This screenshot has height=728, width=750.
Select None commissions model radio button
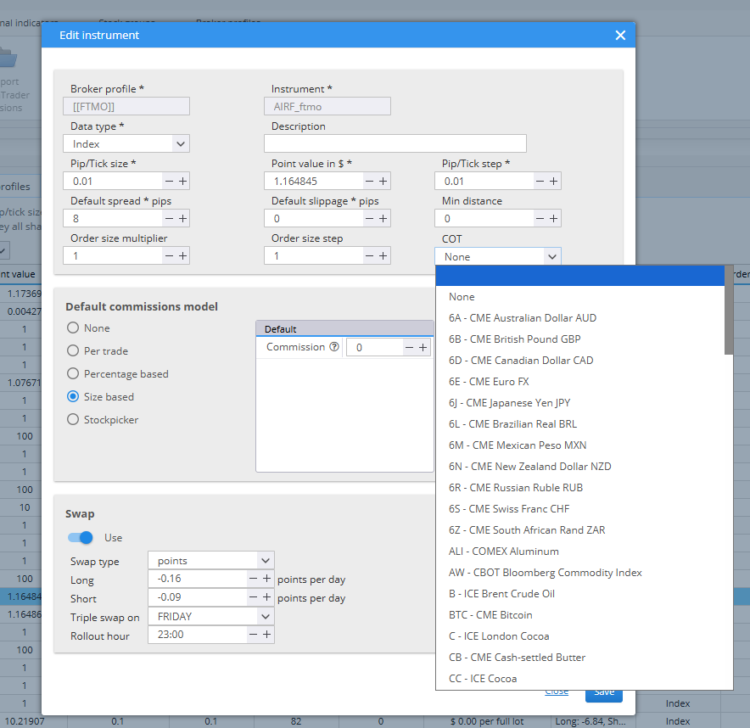(x=73, y=328)
